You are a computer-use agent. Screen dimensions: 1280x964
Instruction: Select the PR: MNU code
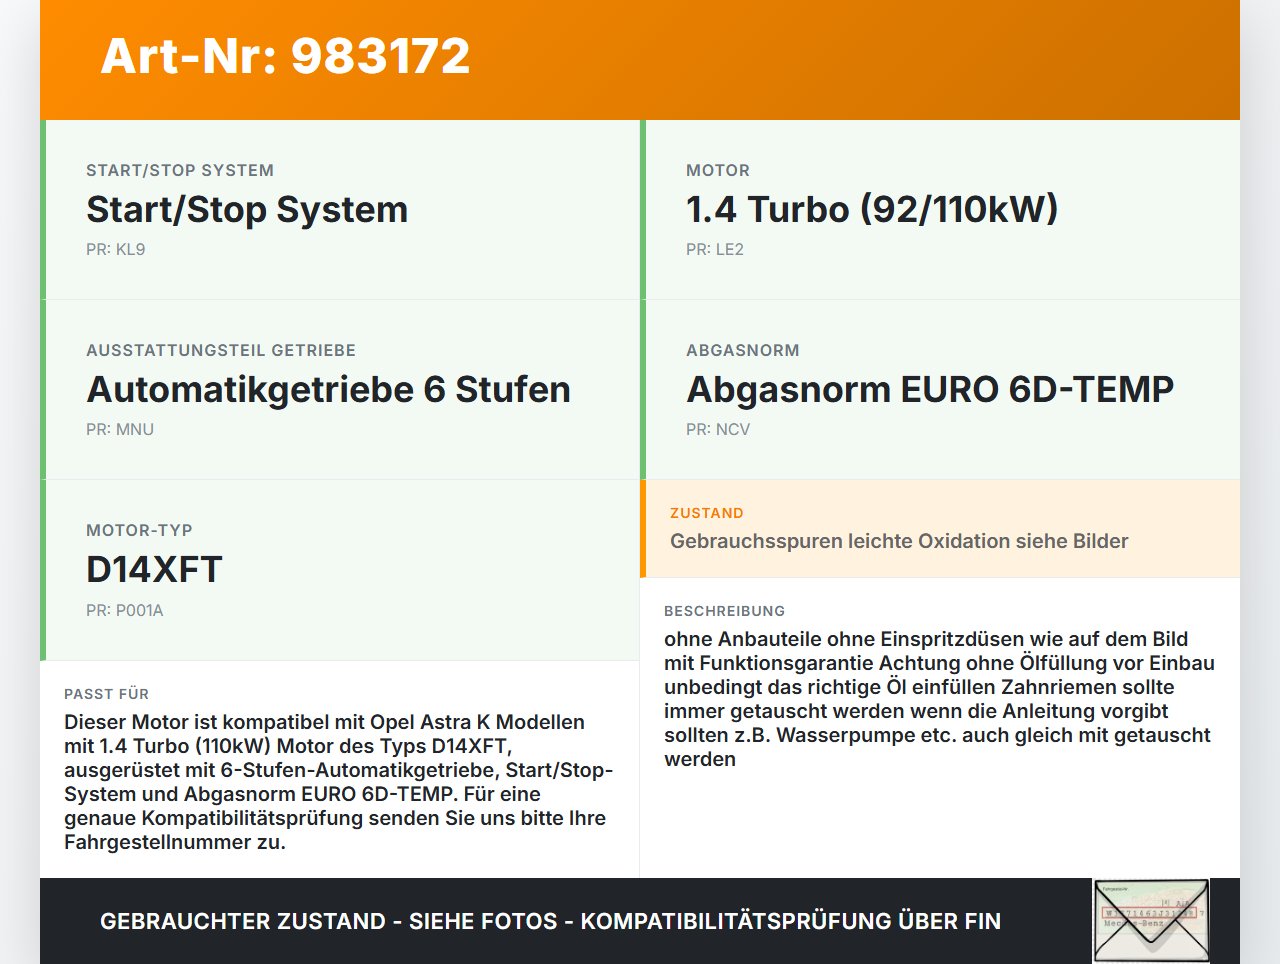[x=120, y=429]
